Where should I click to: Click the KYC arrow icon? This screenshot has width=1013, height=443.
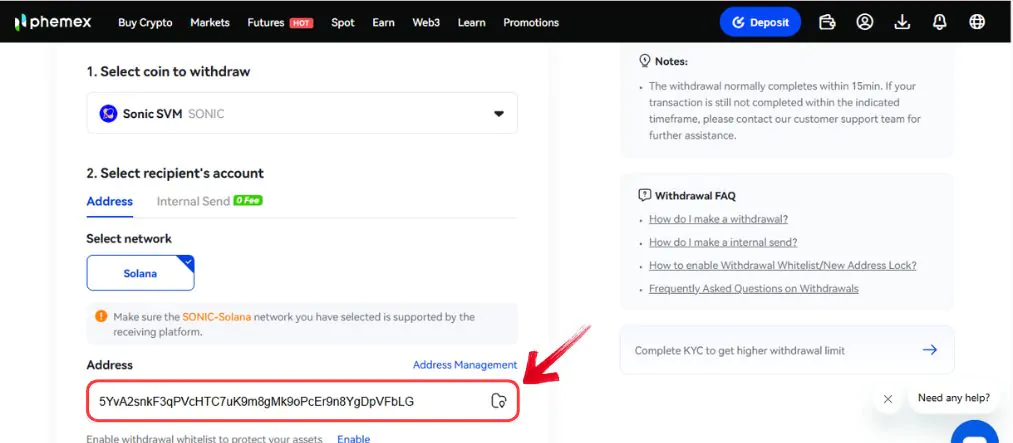pyautogui.click(x=930, y=350)
